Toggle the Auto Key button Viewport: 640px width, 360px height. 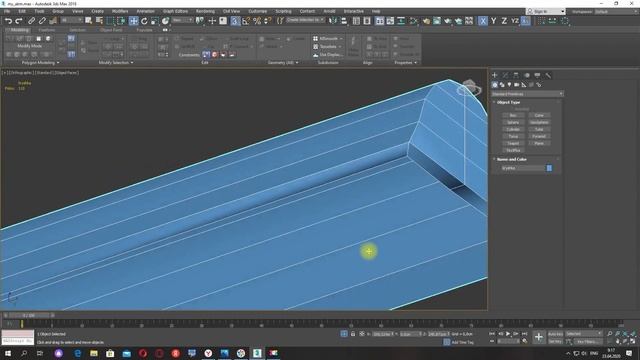pos(555,334)
